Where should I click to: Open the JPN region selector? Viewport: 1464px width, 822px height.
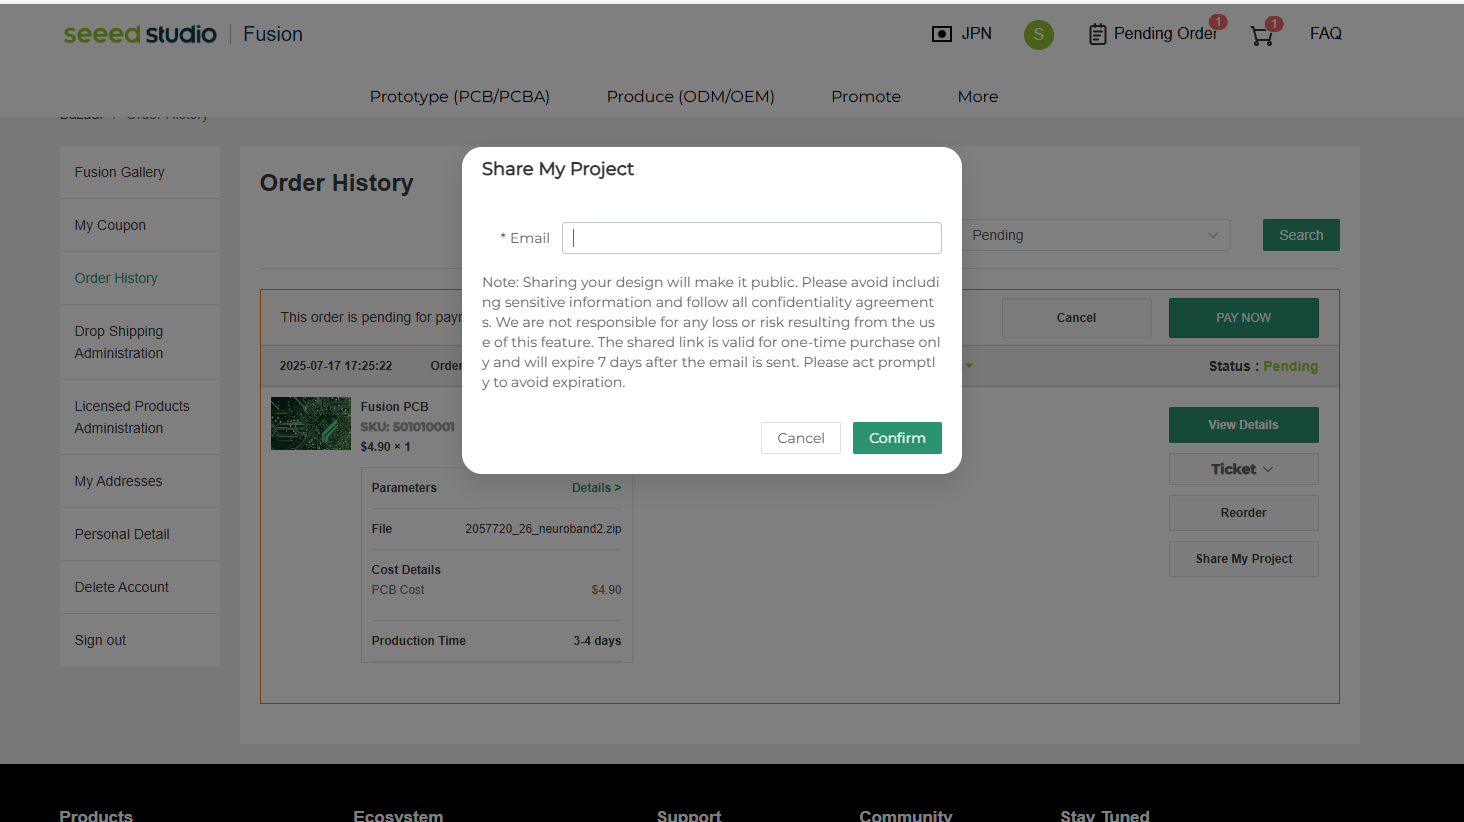coord(961,34)
